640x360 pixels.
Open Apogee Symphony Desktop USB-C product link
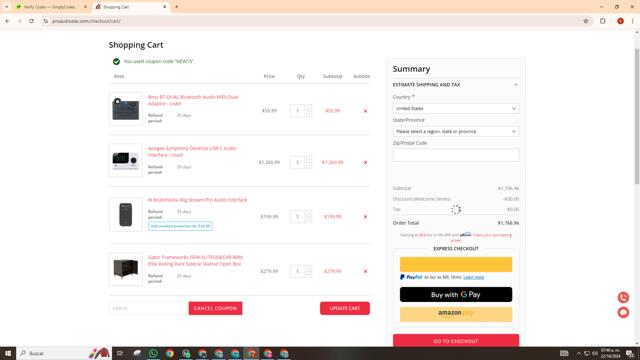click(192, 151)
